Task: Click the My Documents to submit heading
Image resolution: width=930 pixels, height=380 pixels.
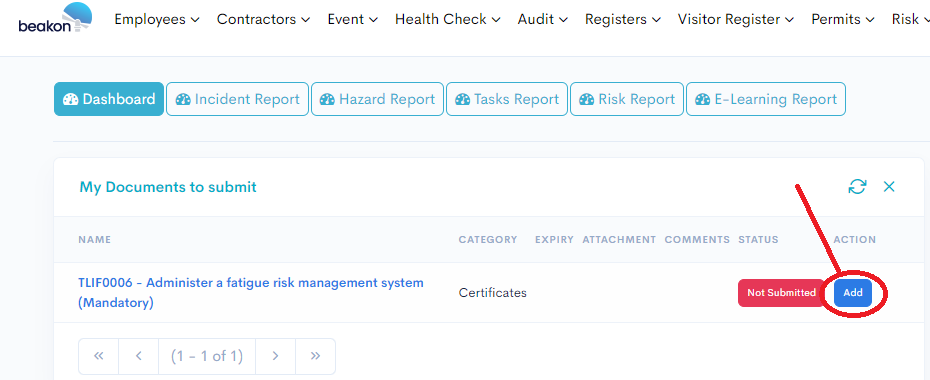Action: [168, 187]
